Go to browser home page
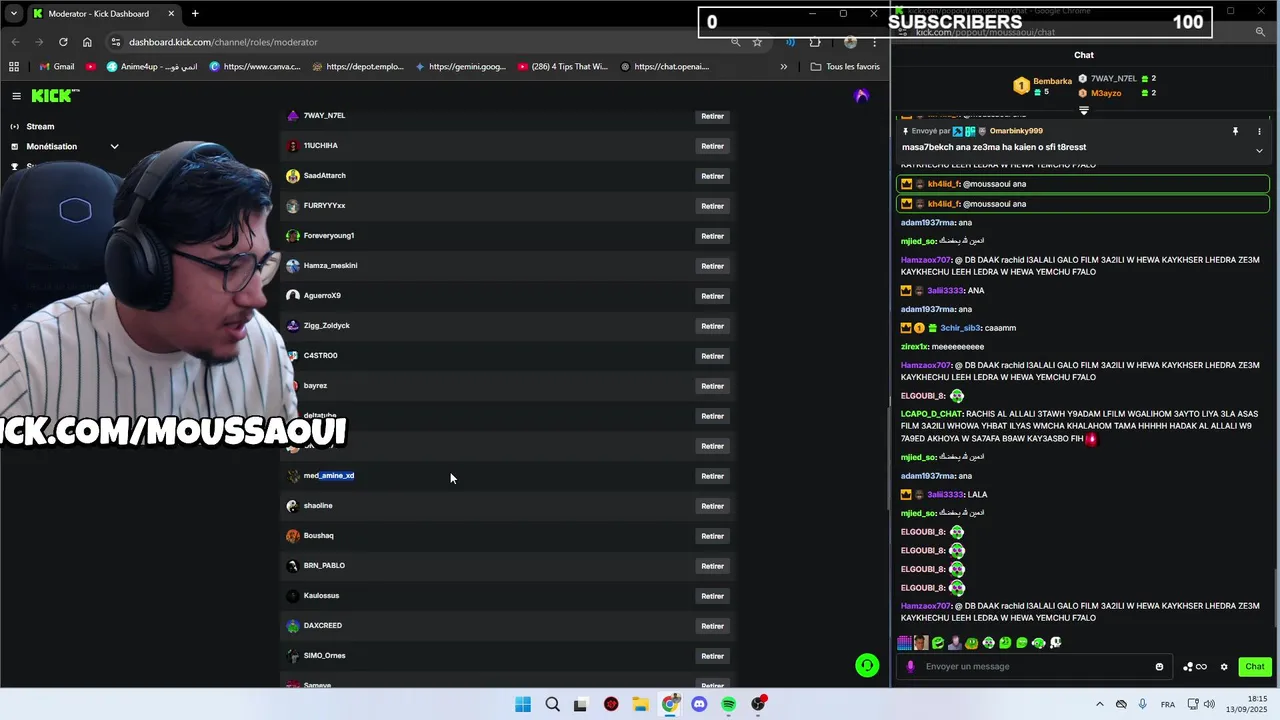The height and width of the screenshot is (720, 1280). point(87,42)
